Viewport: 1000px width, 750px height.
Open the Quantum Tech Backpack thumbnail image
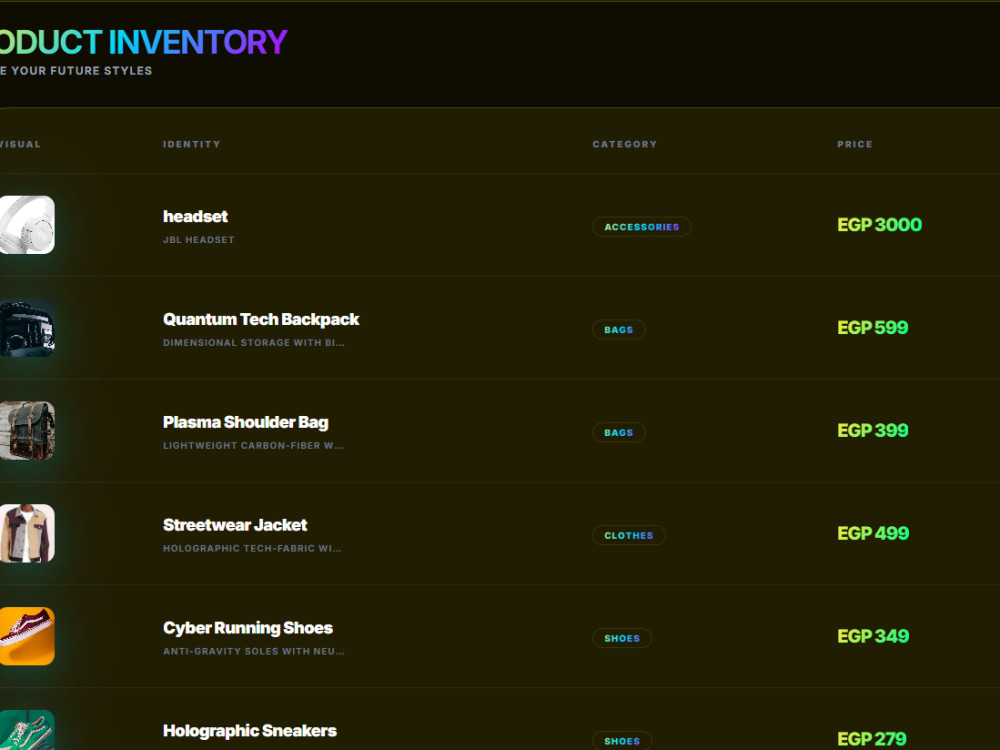pyautogui.click(x=27, y=327)
